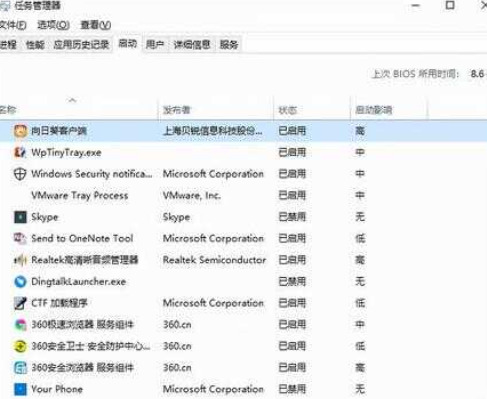Image resolution: width=487 pixels, height=399 pixels.
Task: Open the 查看(V) menu
Action: click(x=96, y=25)
